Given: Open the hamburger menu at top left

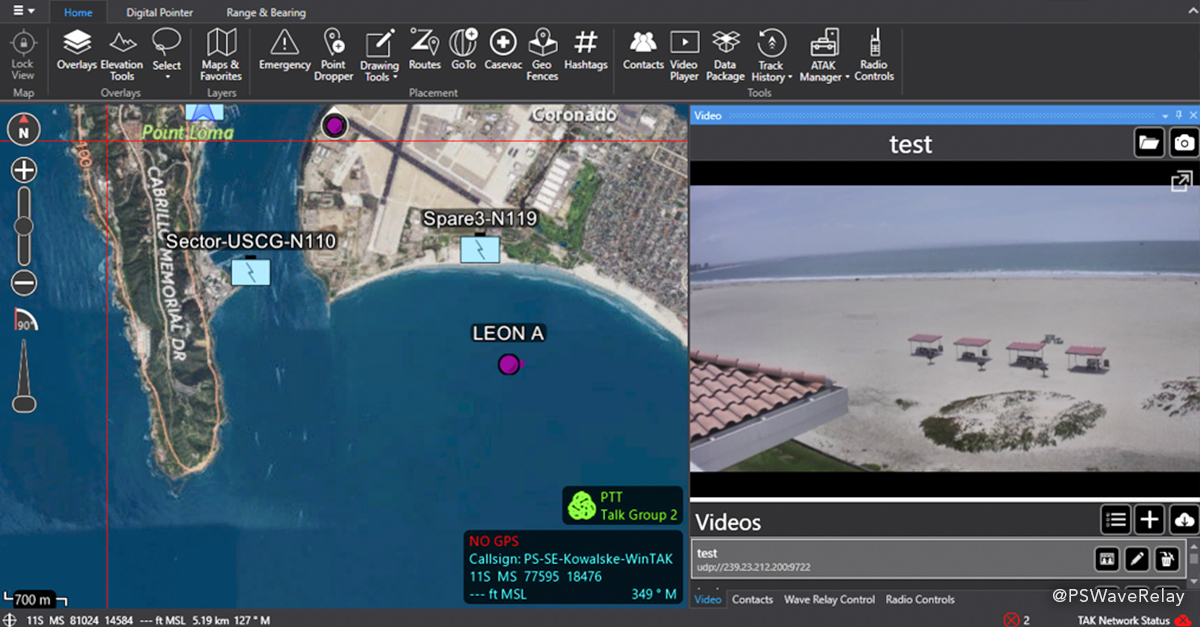Looking at the screenshot, I should click(16, 12).
